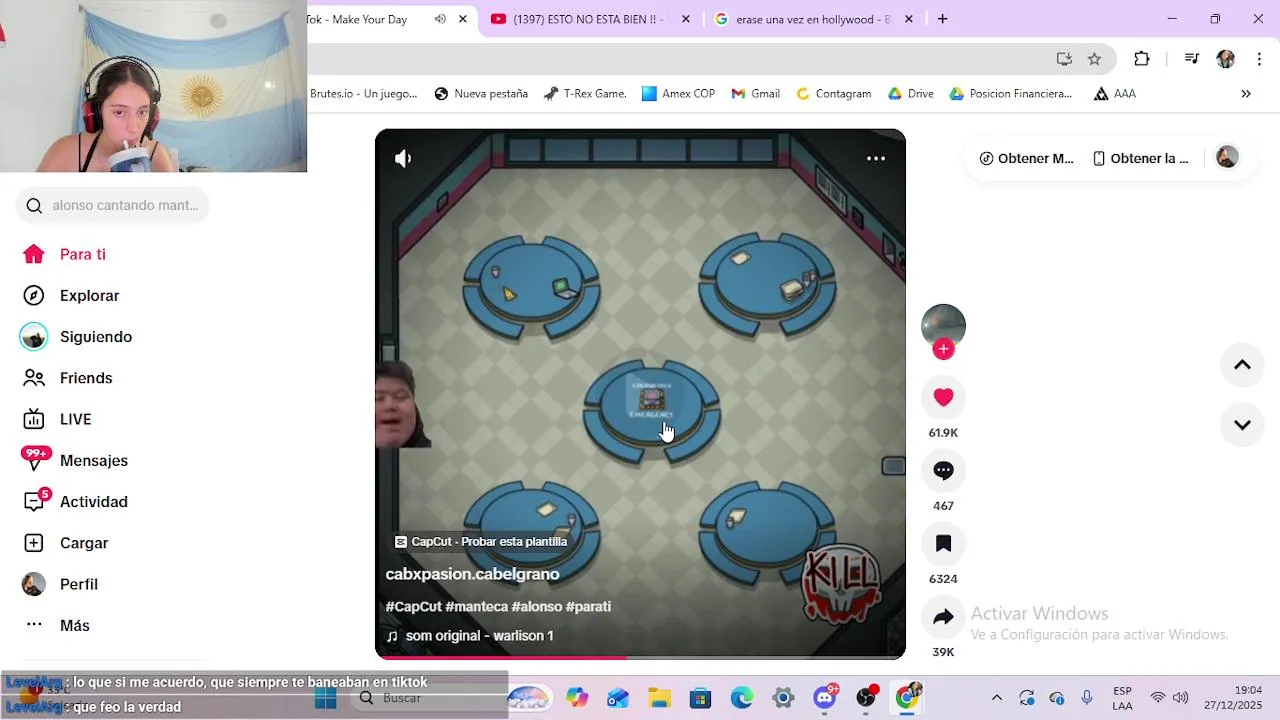The image size is (1280, 720).
Task: Share the video with the arrow icon
Action: 943,617
